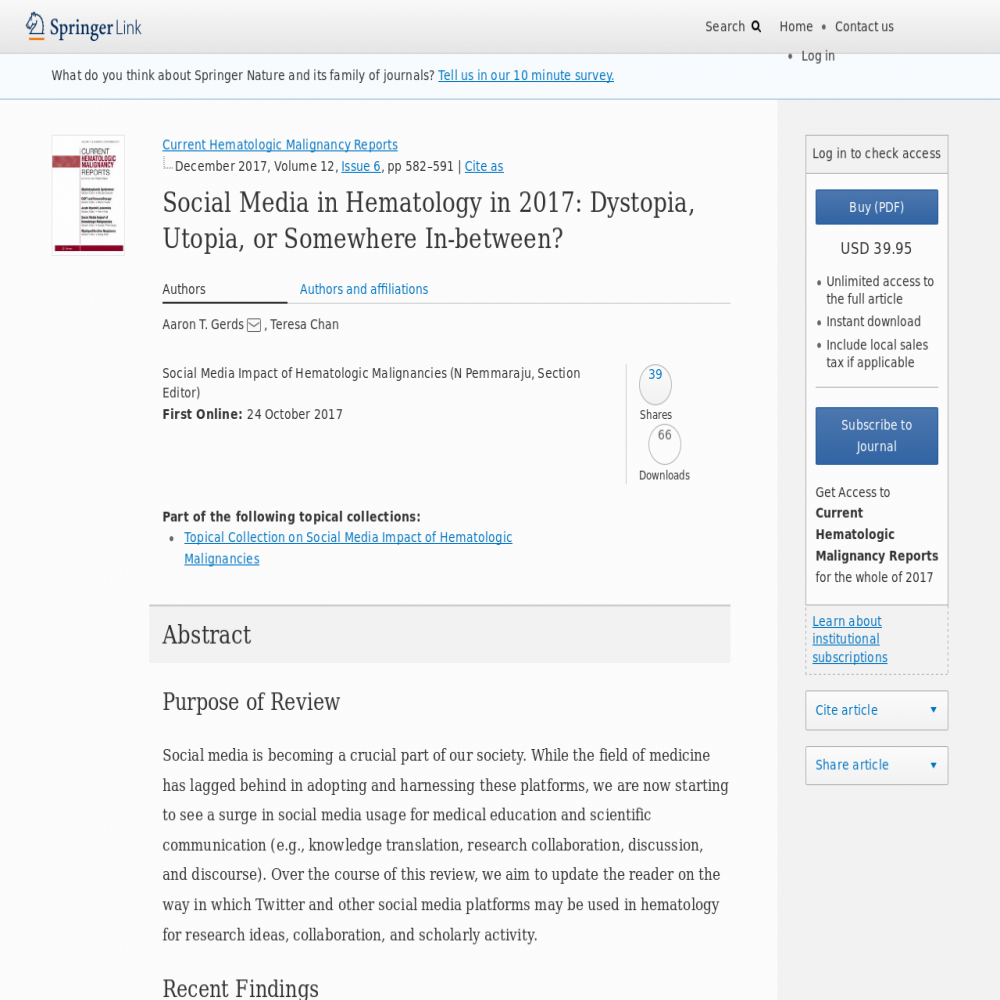Open Learn about institutional subscriptions link

click(x=849, y=639)
